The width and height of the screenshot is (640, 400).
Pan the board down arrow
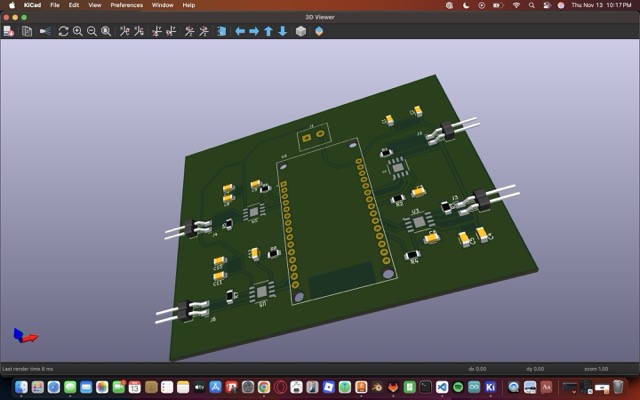click(x=282, y=31)
